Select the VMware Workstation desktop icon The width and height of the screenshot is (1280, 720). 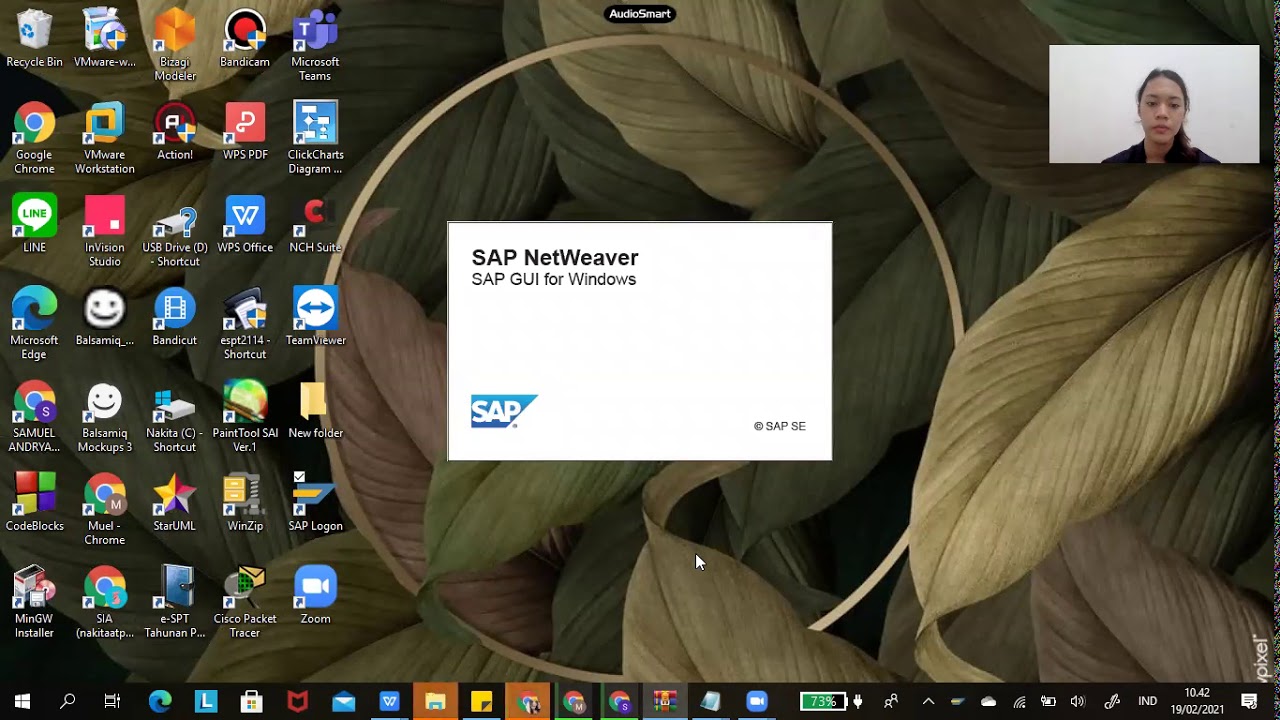click(x=104, y=138)
